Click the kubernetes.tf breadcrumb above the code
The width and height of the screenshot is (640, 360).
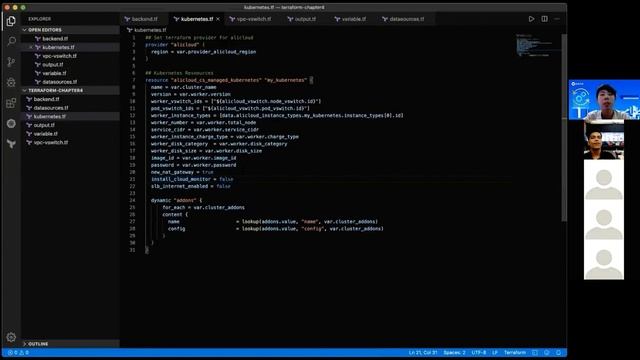[147, 30]
